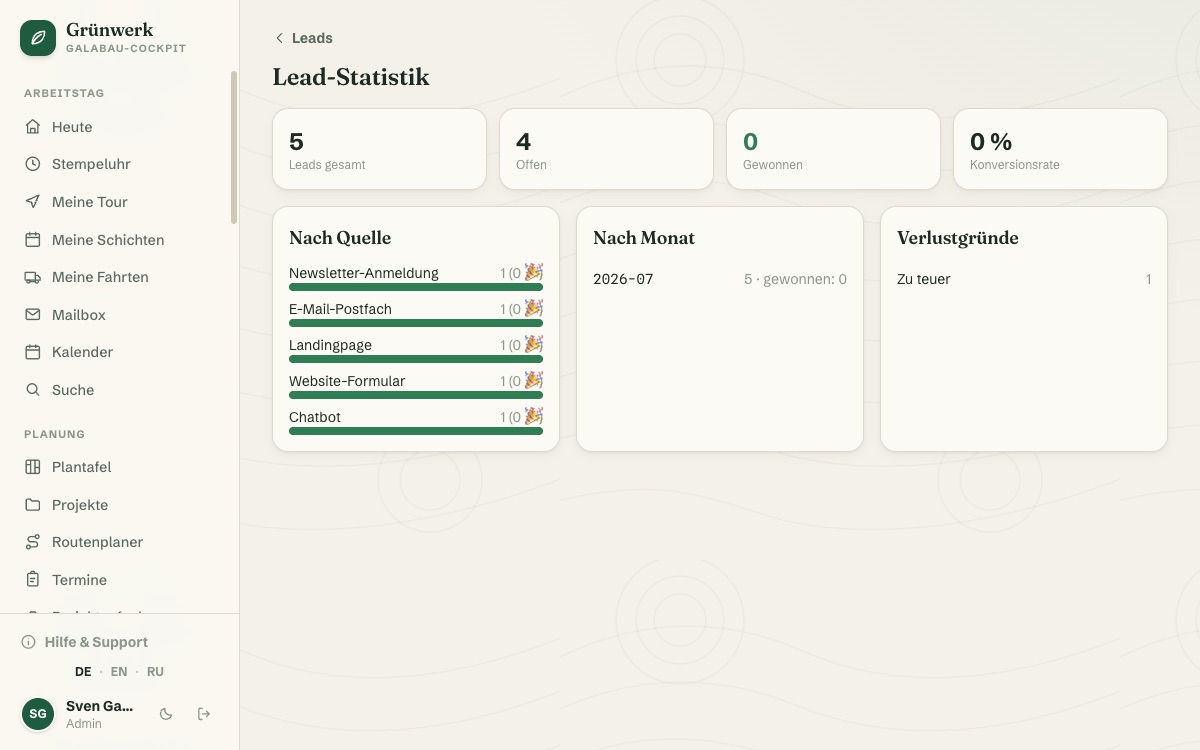Screen dimensions: 1200x750
Task: Click party emoji in Website-Formular row
Action: coord(534,380)
